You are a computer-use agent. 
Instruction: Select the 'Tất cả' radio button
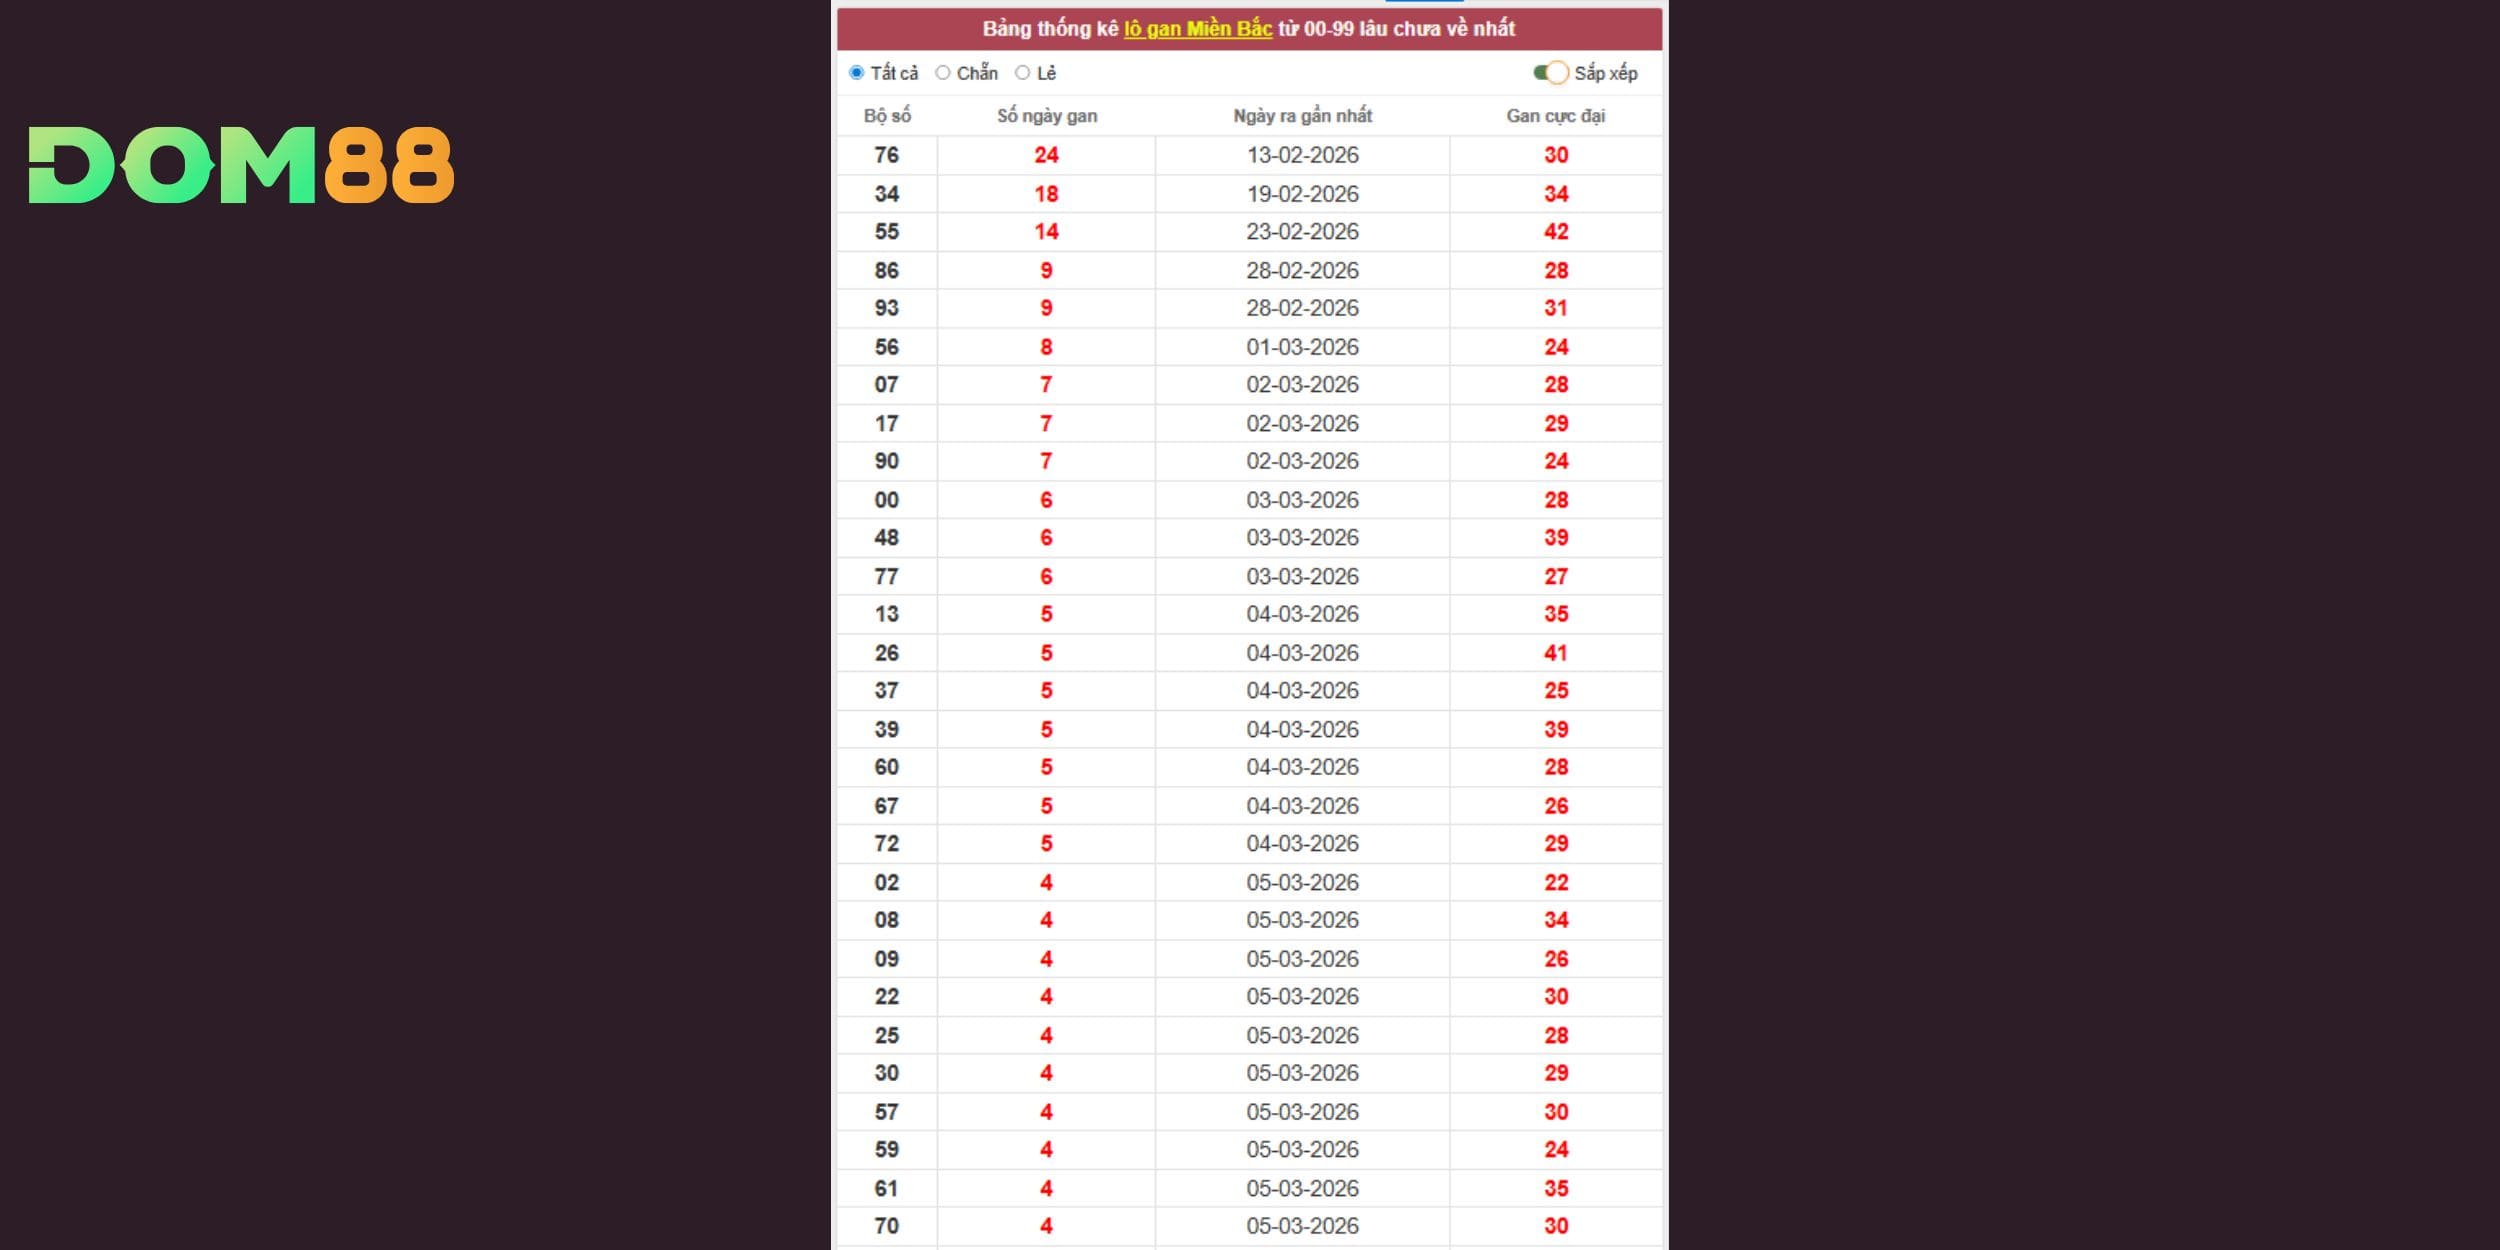[x=856, y=73]
